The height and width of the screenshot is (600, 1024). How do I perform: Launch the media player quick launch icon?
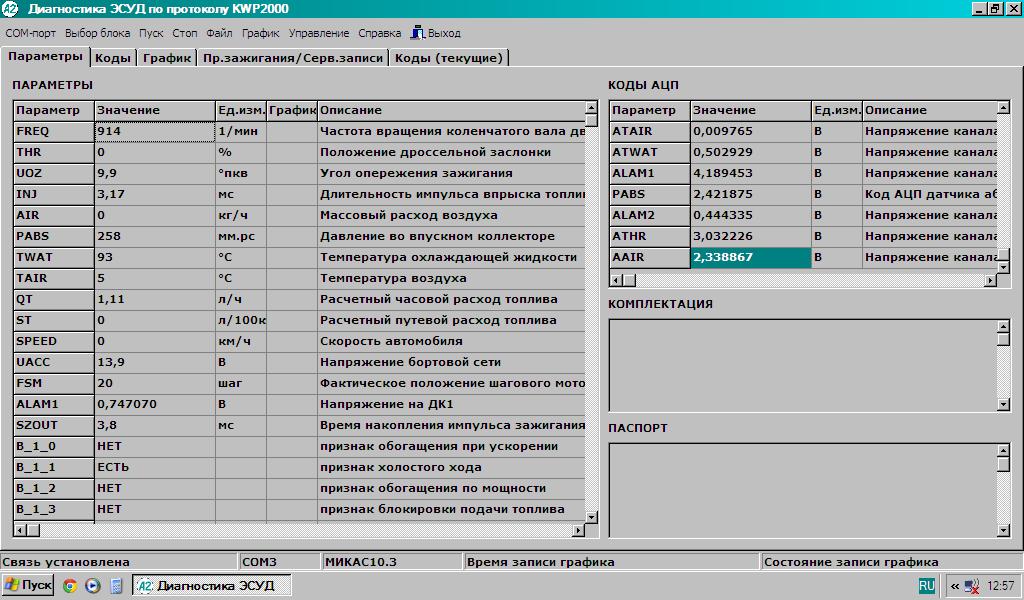click(x=92, y=585)
